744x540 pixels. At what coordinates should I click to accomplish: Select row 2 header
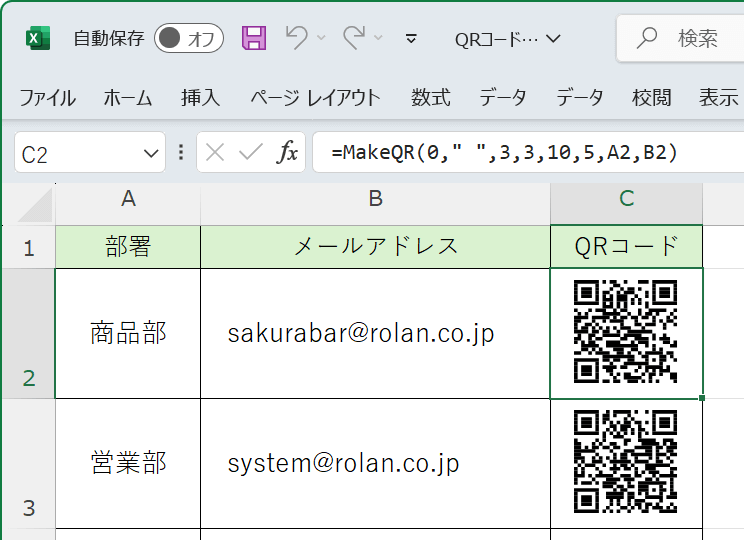click(29, 333)
